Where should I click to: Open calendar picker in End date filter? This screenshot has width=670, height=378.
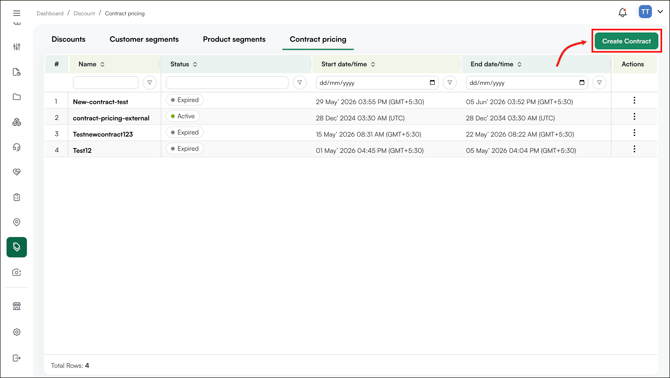click(582, 82)
